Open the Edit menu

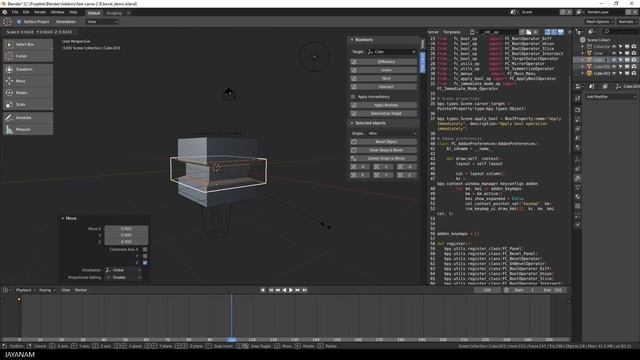pyautogui.click(x=26, y=12)
